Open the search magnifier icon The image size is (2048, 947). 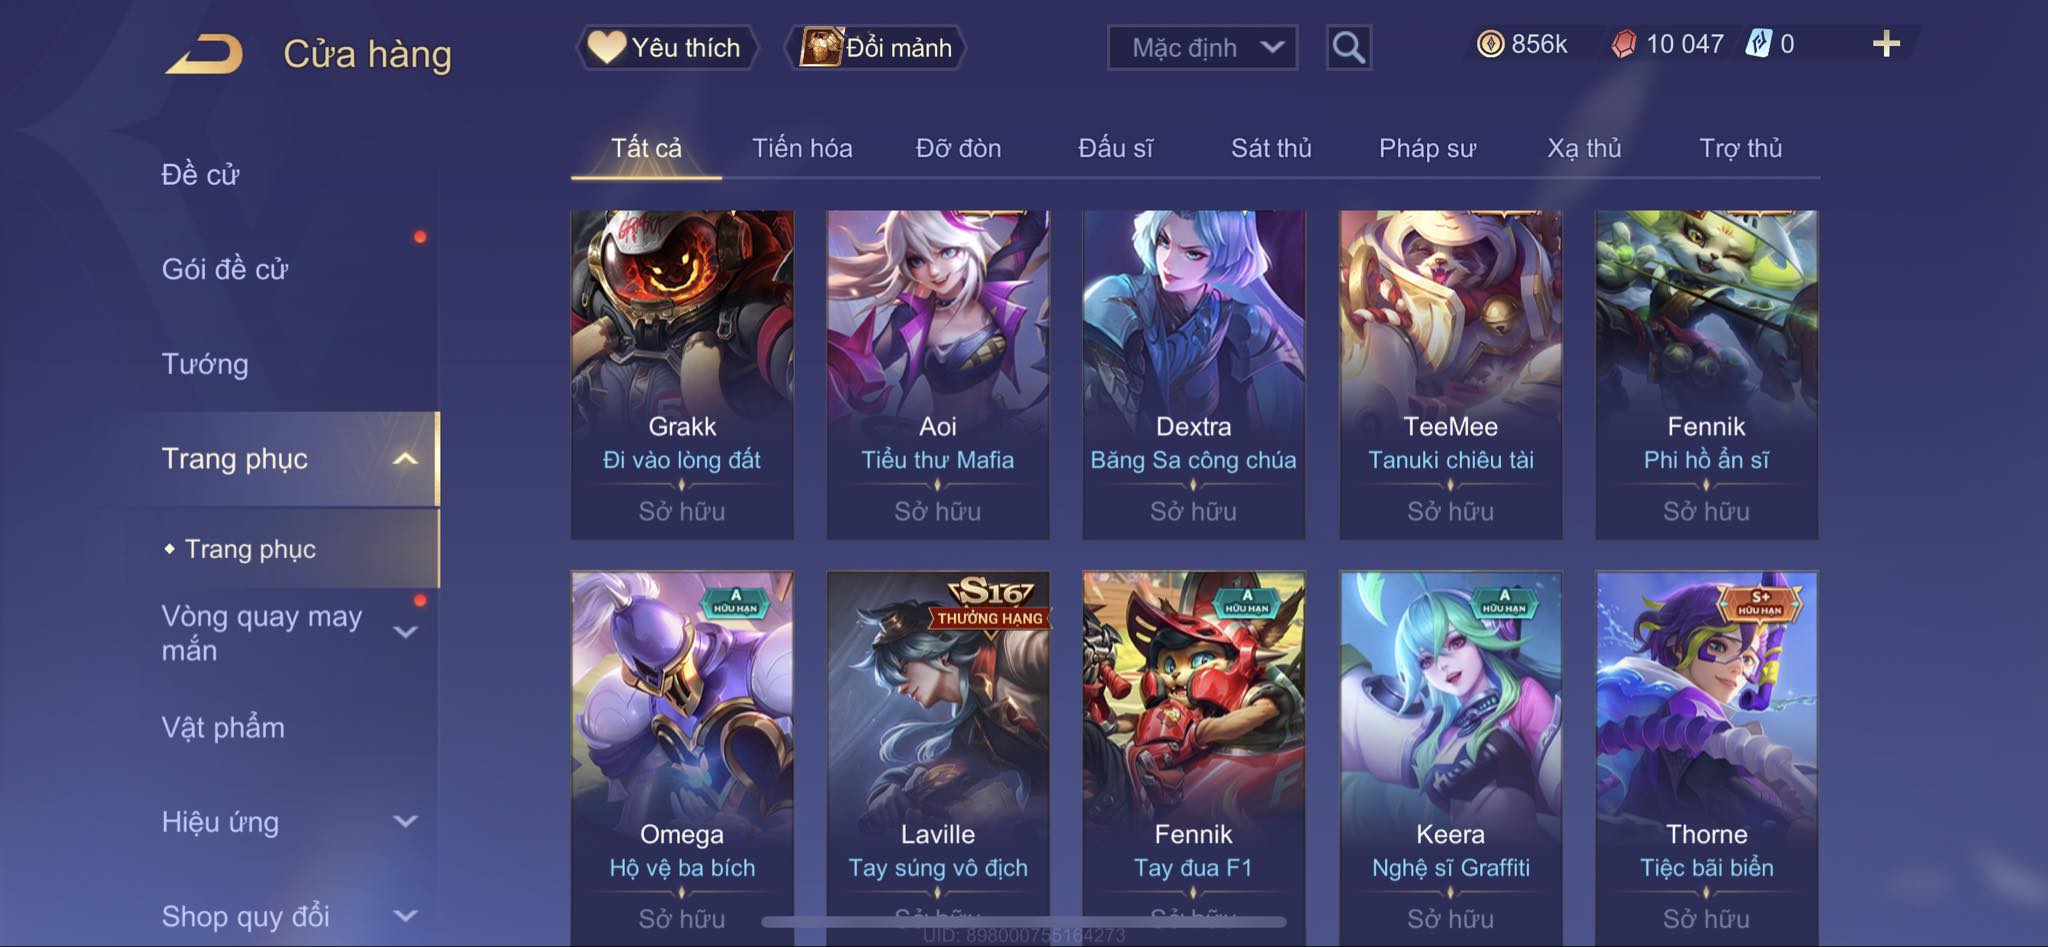[1348, 47]
